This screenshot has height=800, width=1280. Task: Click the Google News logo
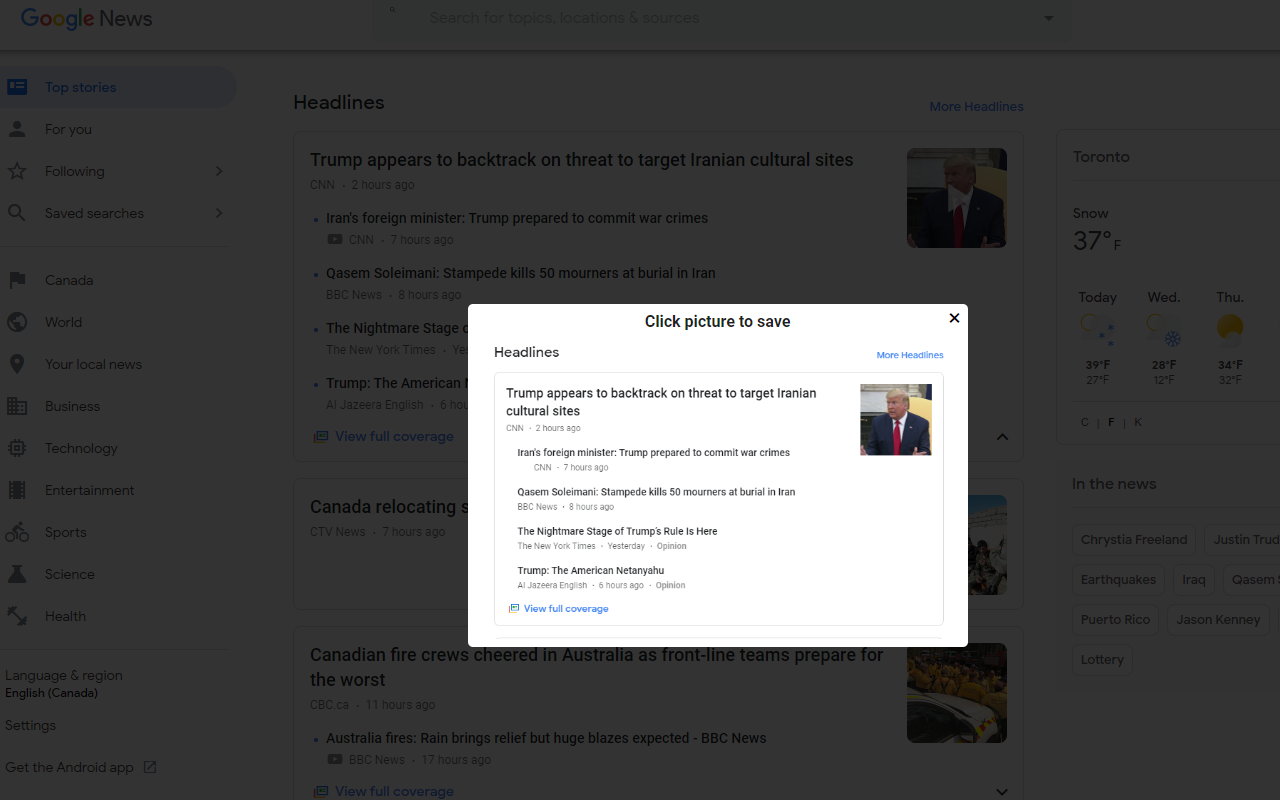tap(86, 18)
